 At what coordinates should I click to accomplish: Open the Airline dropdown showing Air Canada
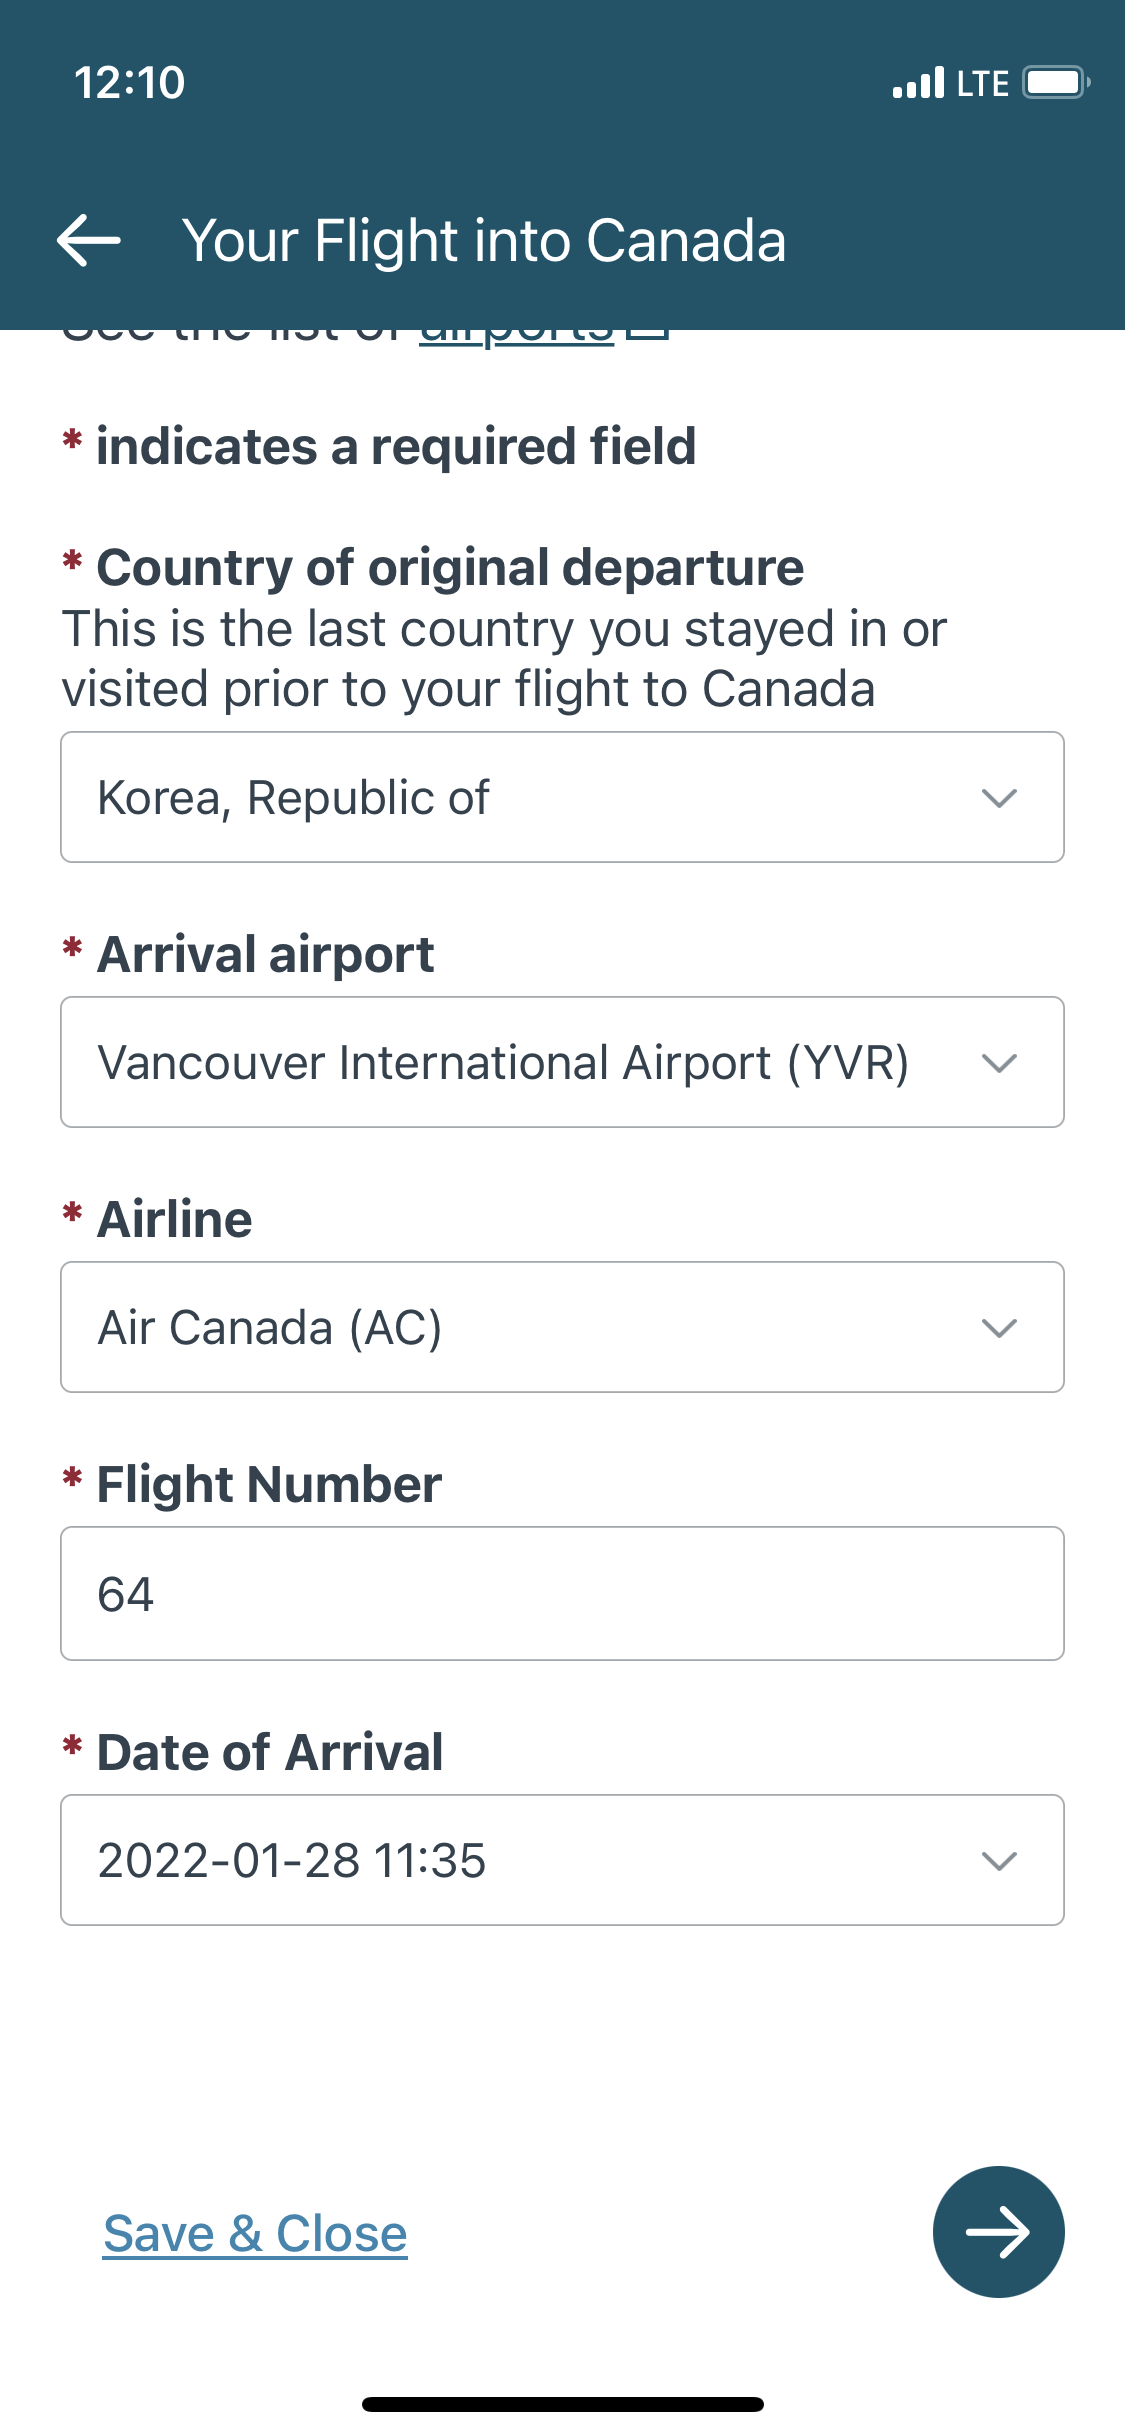coord(562,1327)
